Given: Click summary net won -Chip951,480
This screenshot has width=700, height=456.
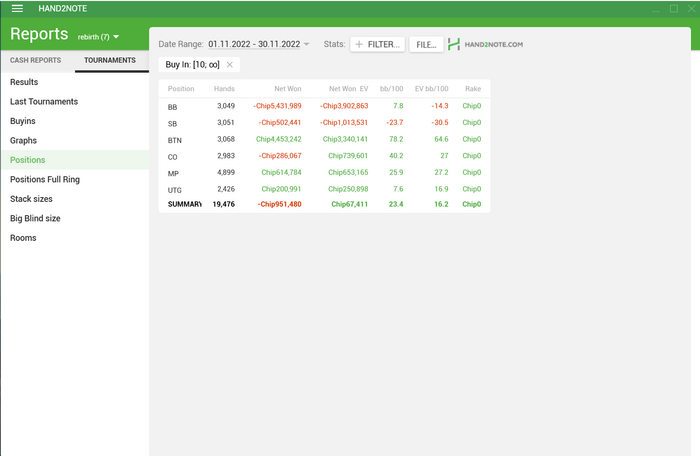Looking at the screenshot, I should 279,204.
